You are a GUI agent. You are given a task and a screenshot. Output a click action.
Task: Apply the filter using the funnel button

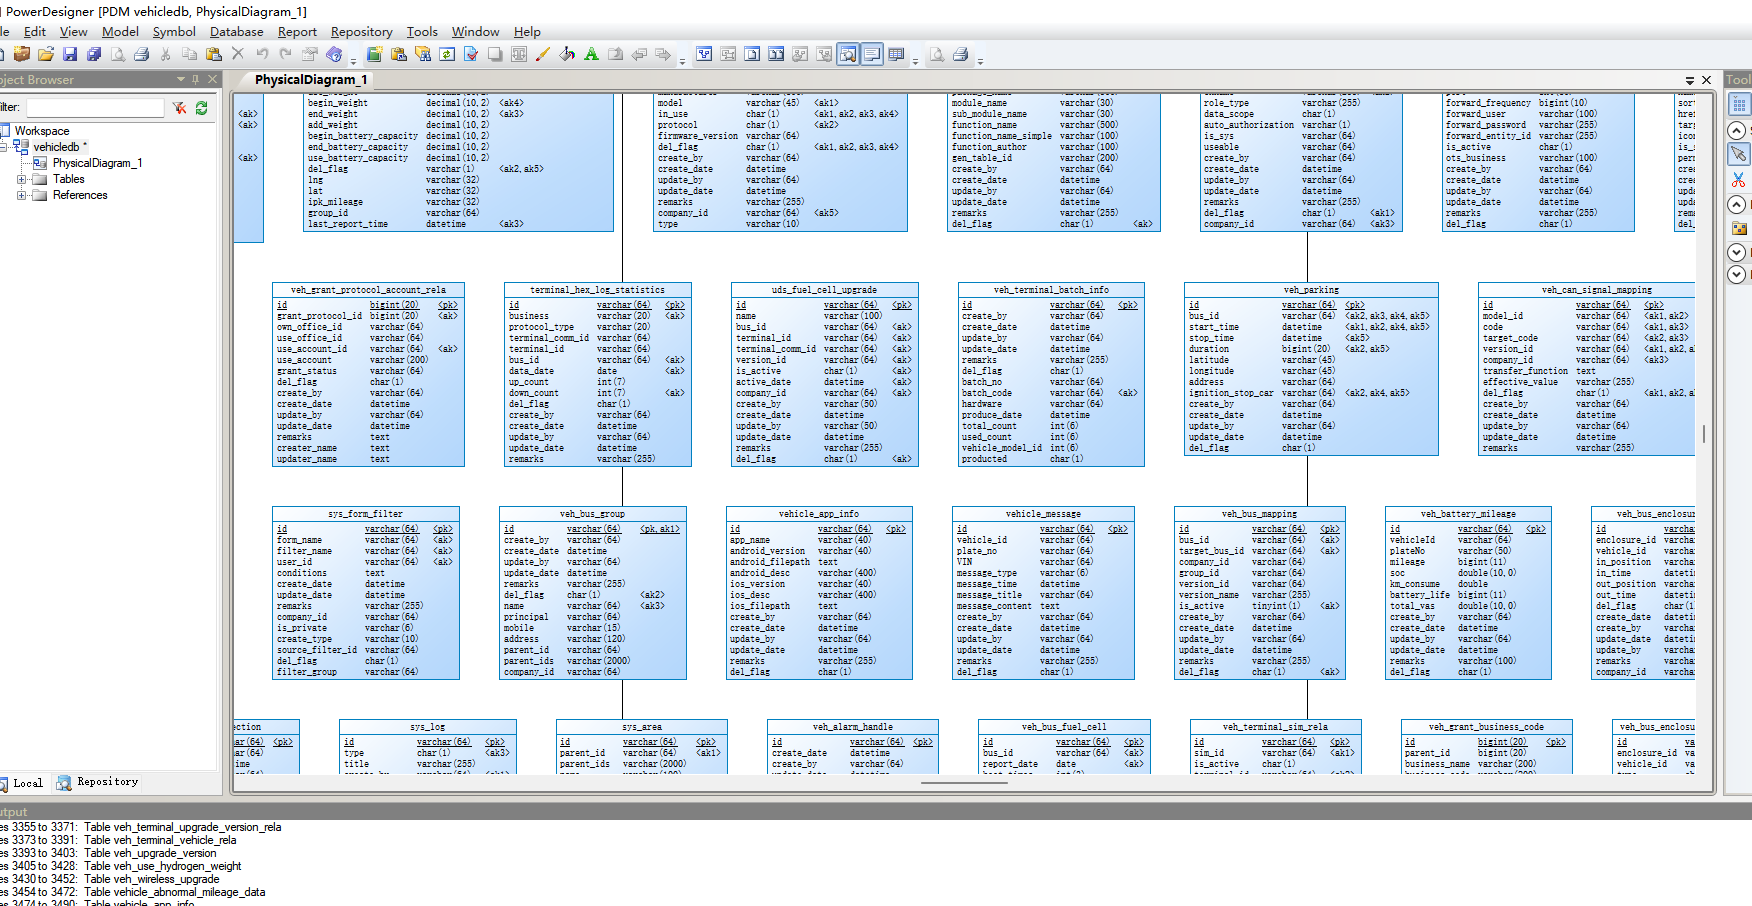tap(180, 107)
